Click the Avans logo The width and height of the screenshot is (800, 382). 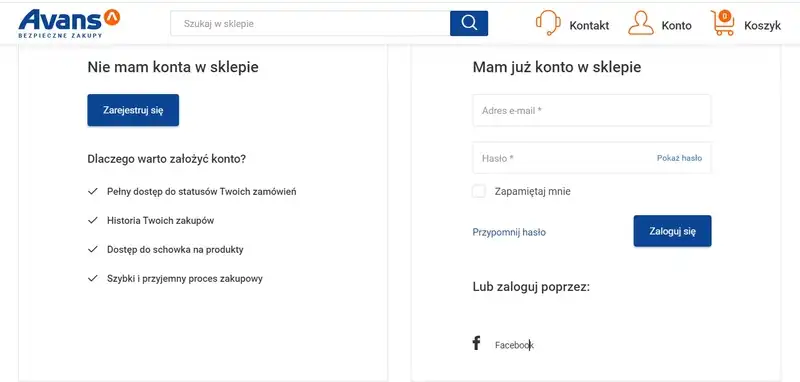69,23
